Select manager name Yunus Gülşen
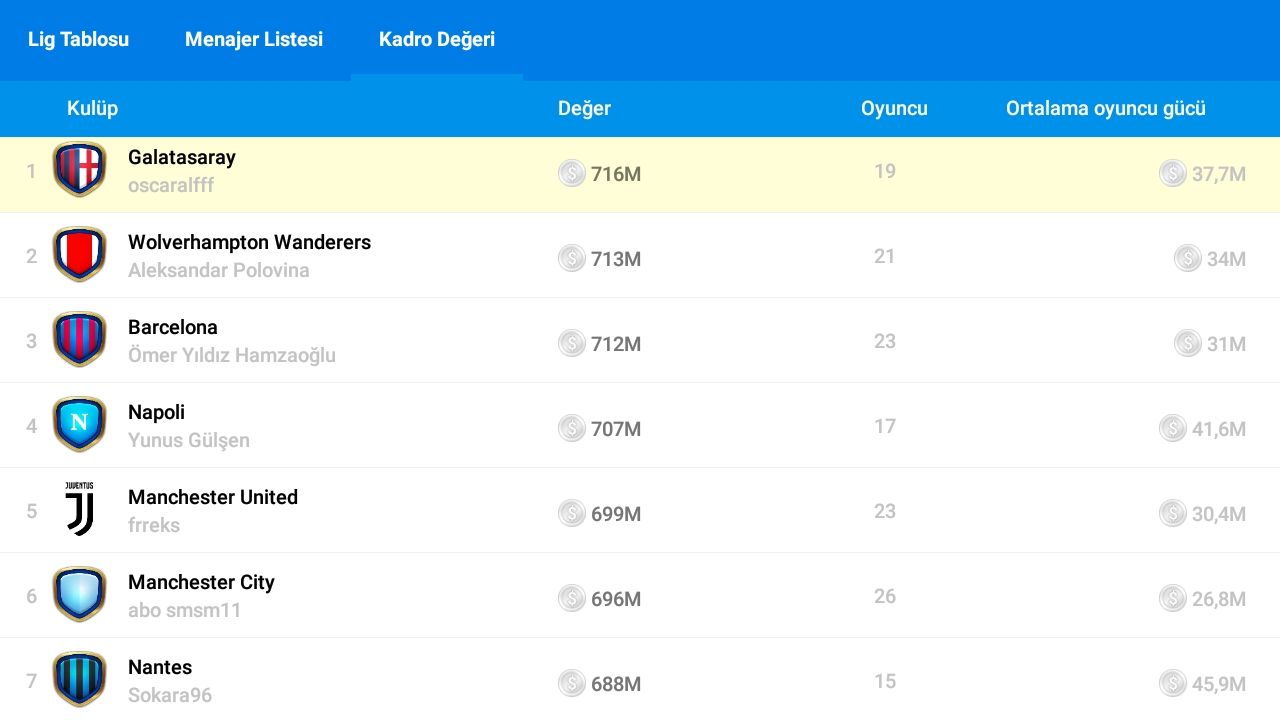 tap(189, 440)
